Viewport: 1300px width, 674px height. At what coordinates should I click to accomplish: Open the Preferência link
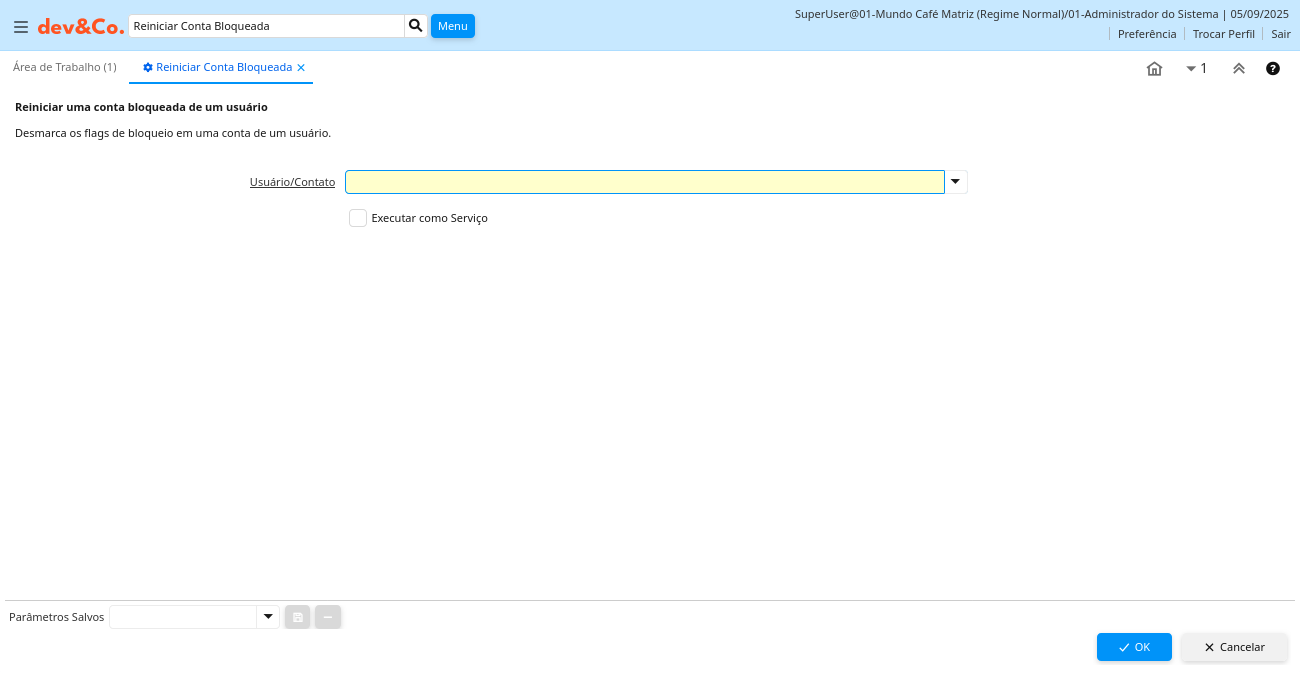1147,34
